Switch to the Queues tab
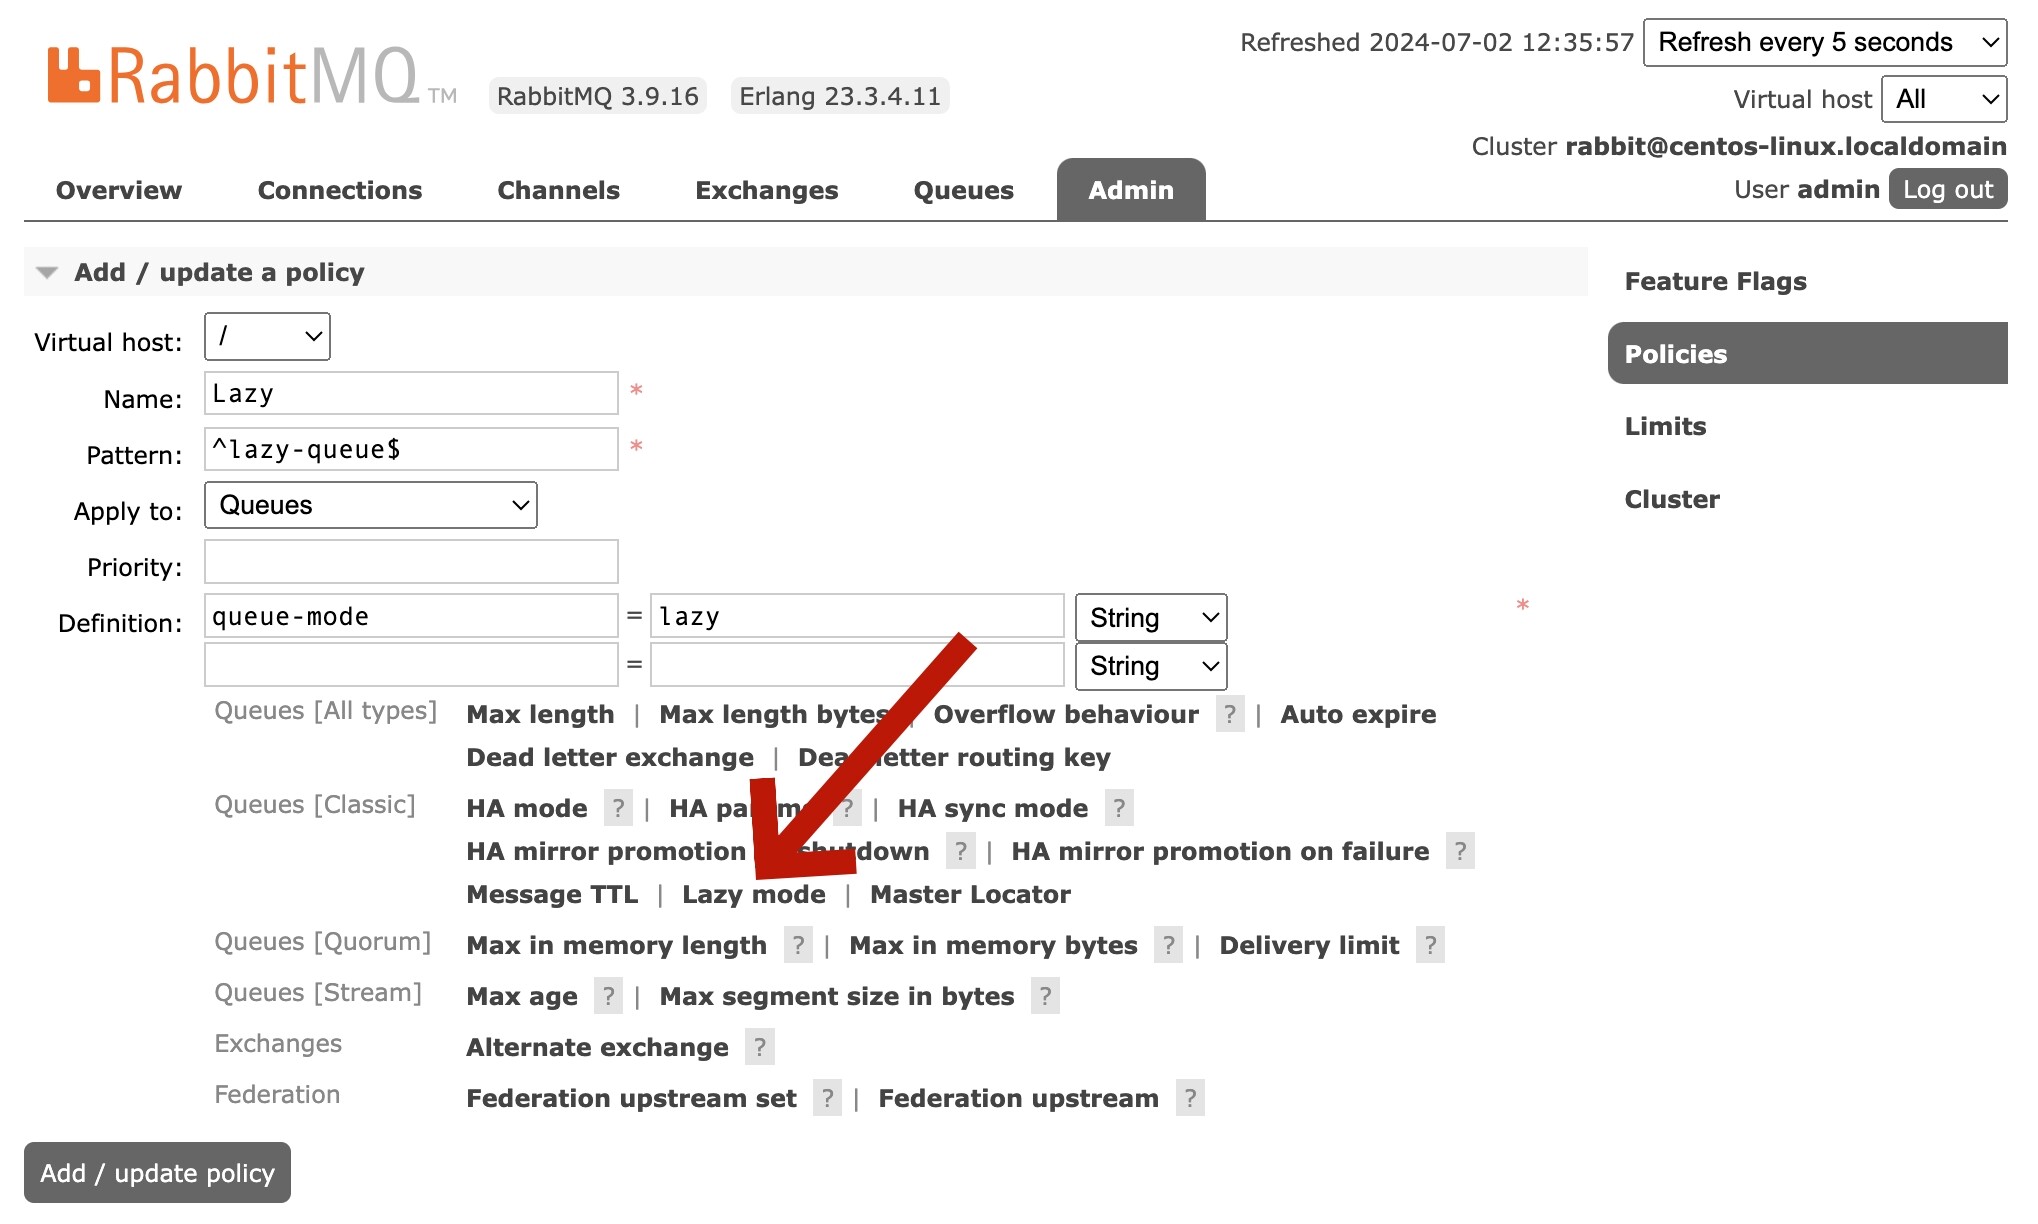2038x1224 pixels. click(x=963, y=190)
